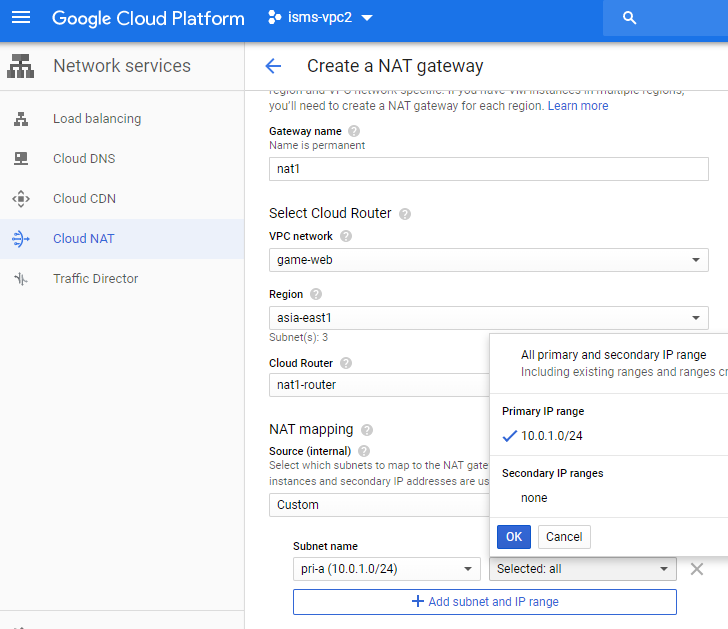Confirm IP range selection with OK
The height and width of the screenshot is (629, 728).
click(x=514, y=537)
